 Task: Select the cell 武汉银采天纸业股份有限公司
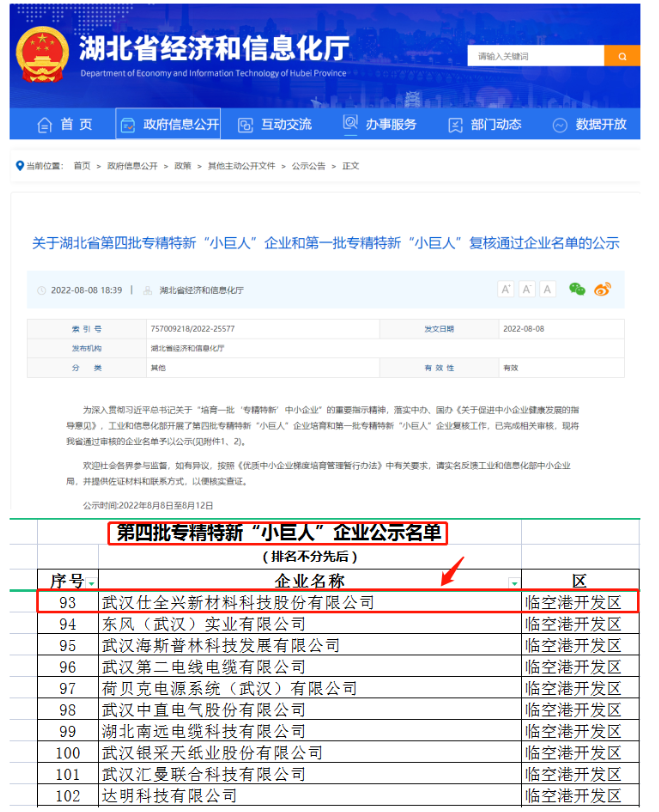(x=310, y=752)
